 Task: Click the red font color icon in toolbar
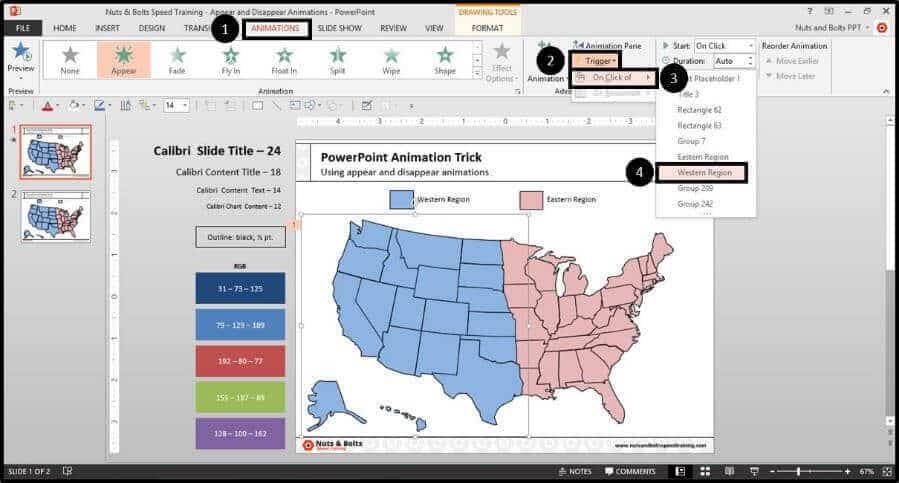tap(48, 106)
